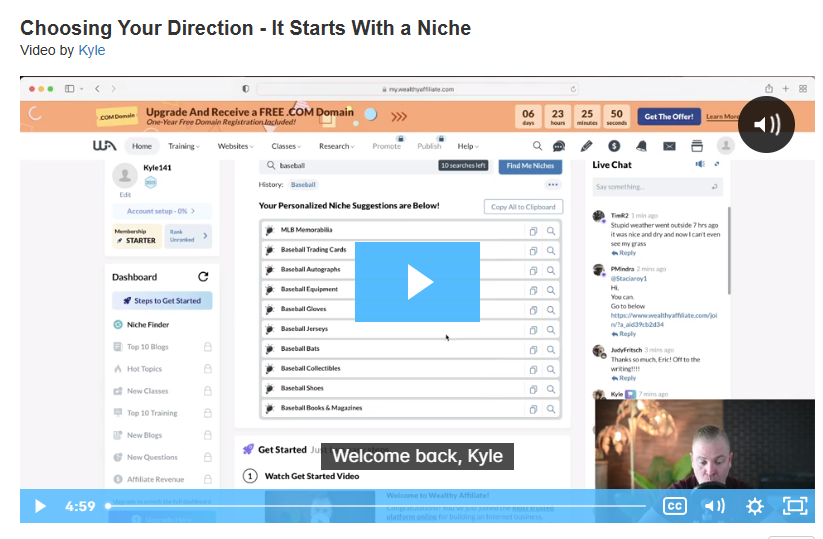Search the Baseball Jerseys niche

(x=551, y=330)
